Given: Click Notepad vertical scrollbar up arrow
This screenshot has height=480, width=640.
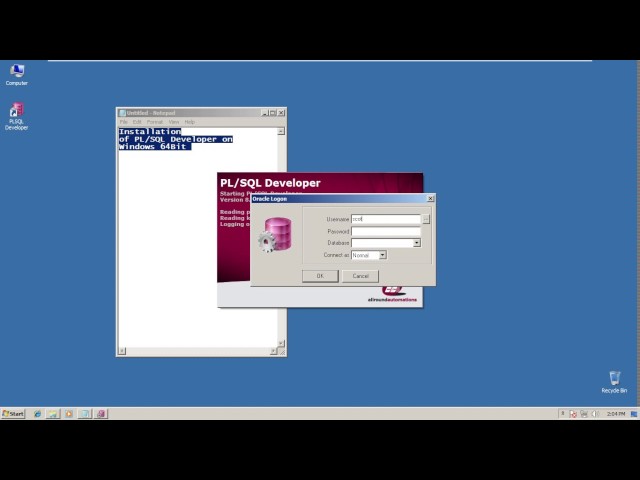Looking at the screenshot, I should (281, 131).
